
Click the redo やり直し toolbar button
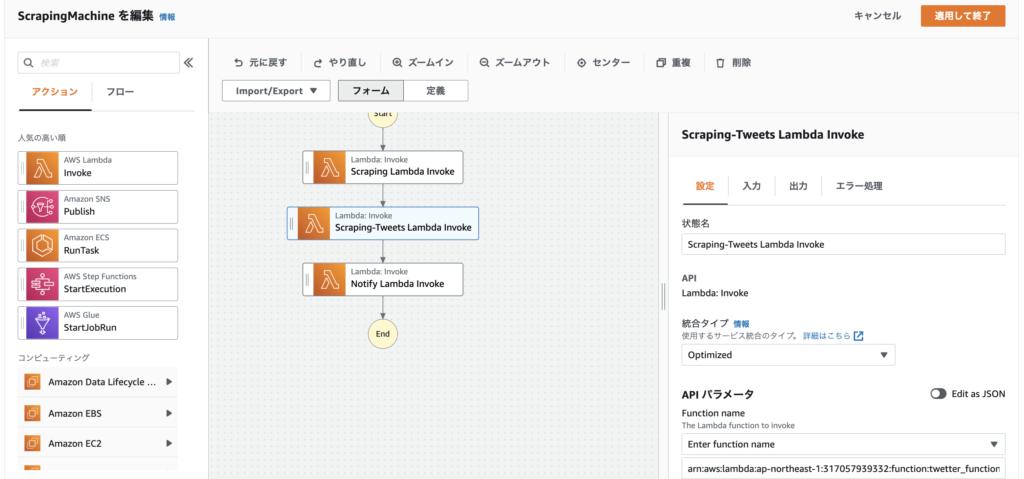click(x=340, y=63)
